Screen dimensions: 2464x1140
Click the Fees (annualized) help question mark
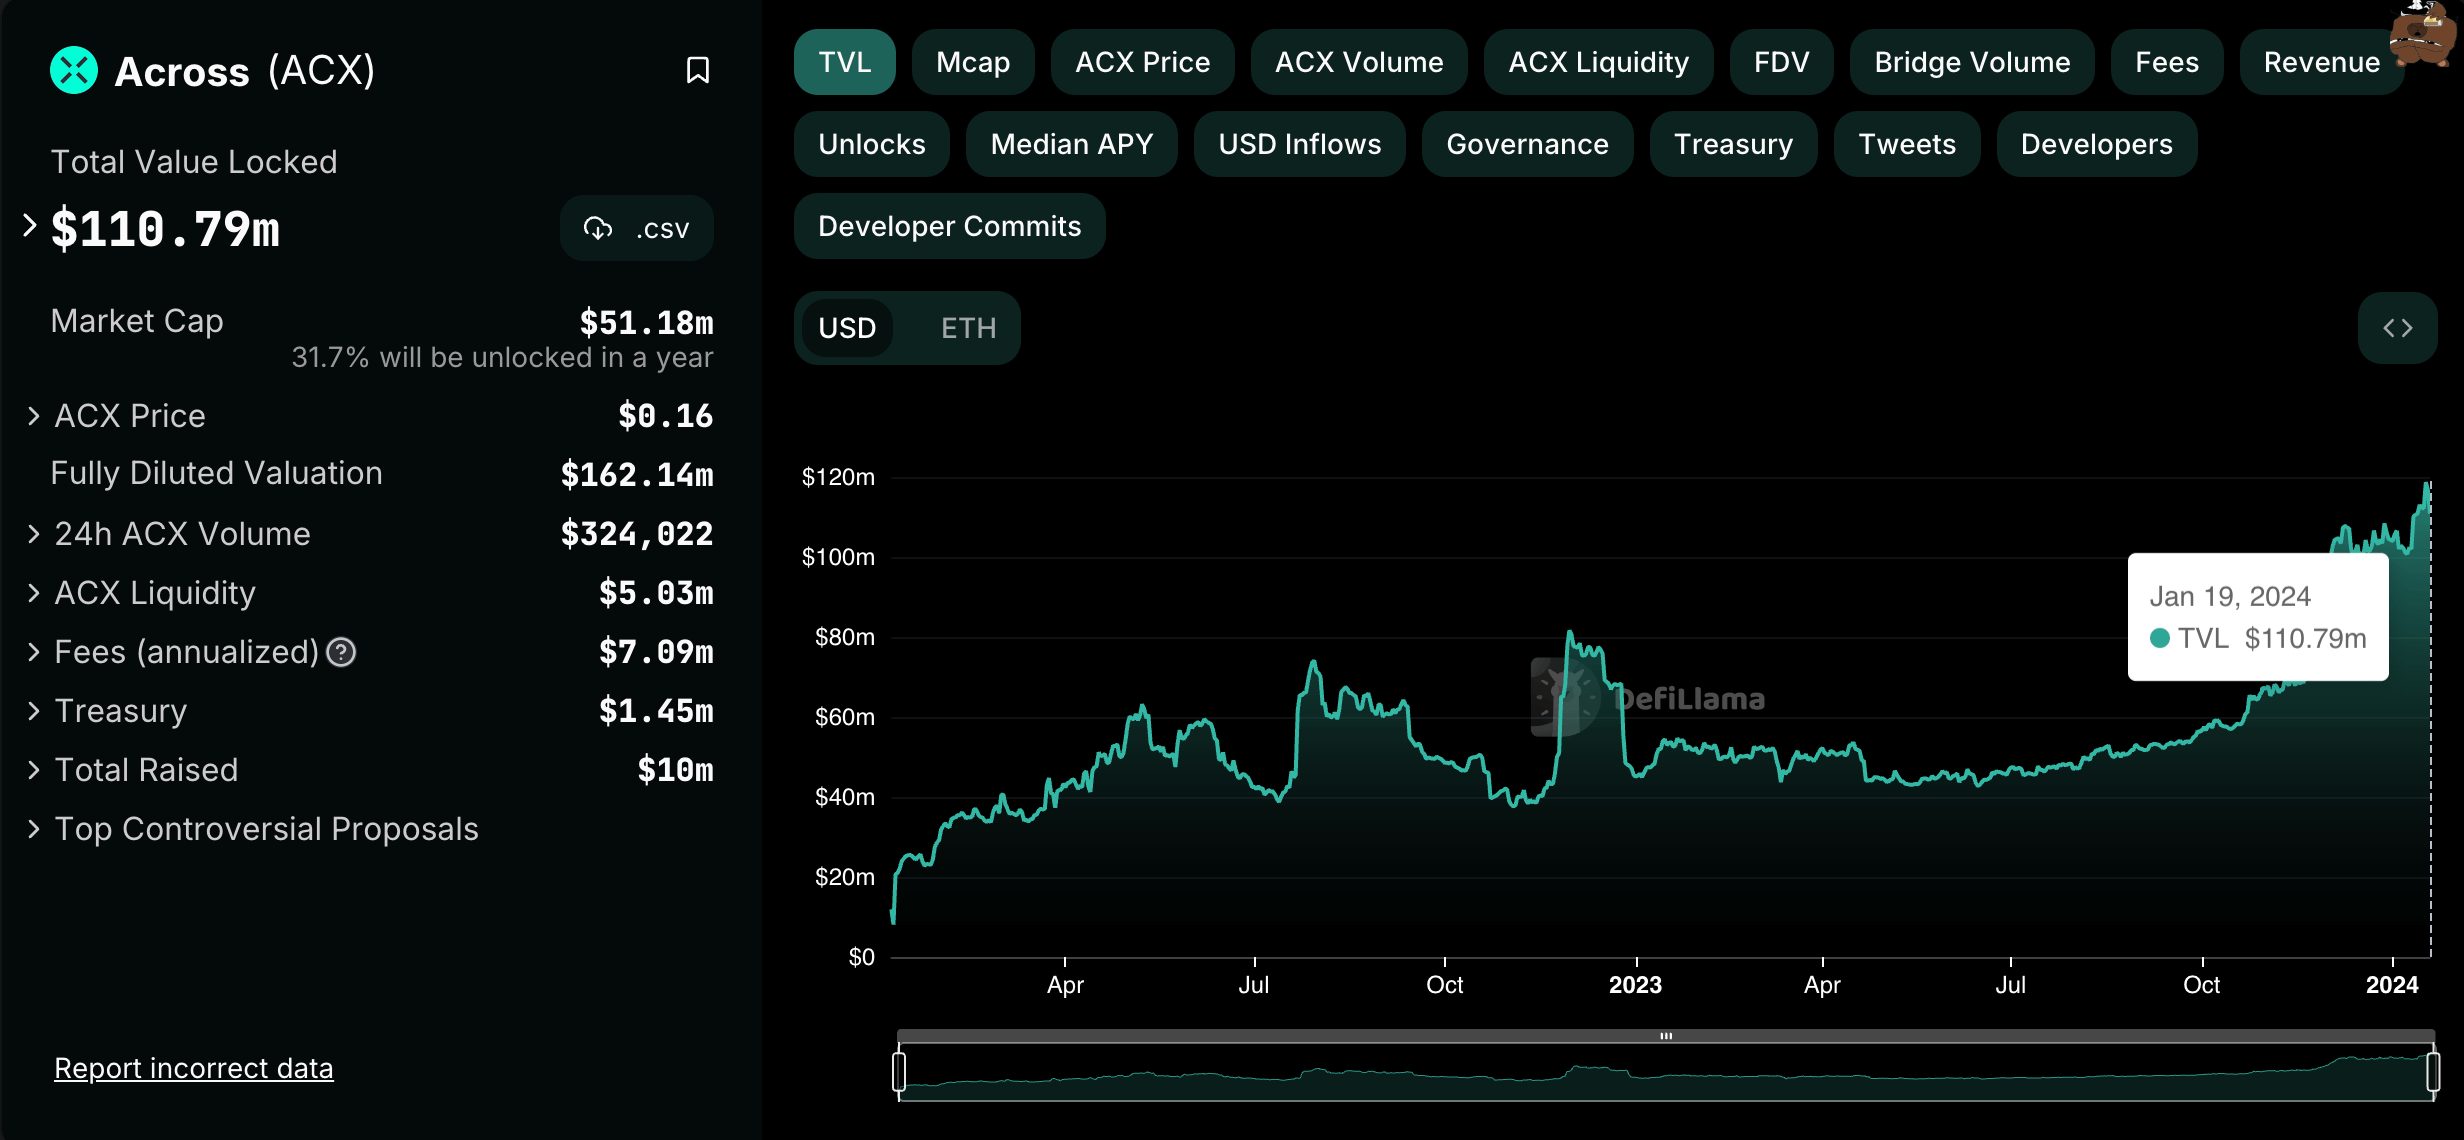(x=341, y=652)
